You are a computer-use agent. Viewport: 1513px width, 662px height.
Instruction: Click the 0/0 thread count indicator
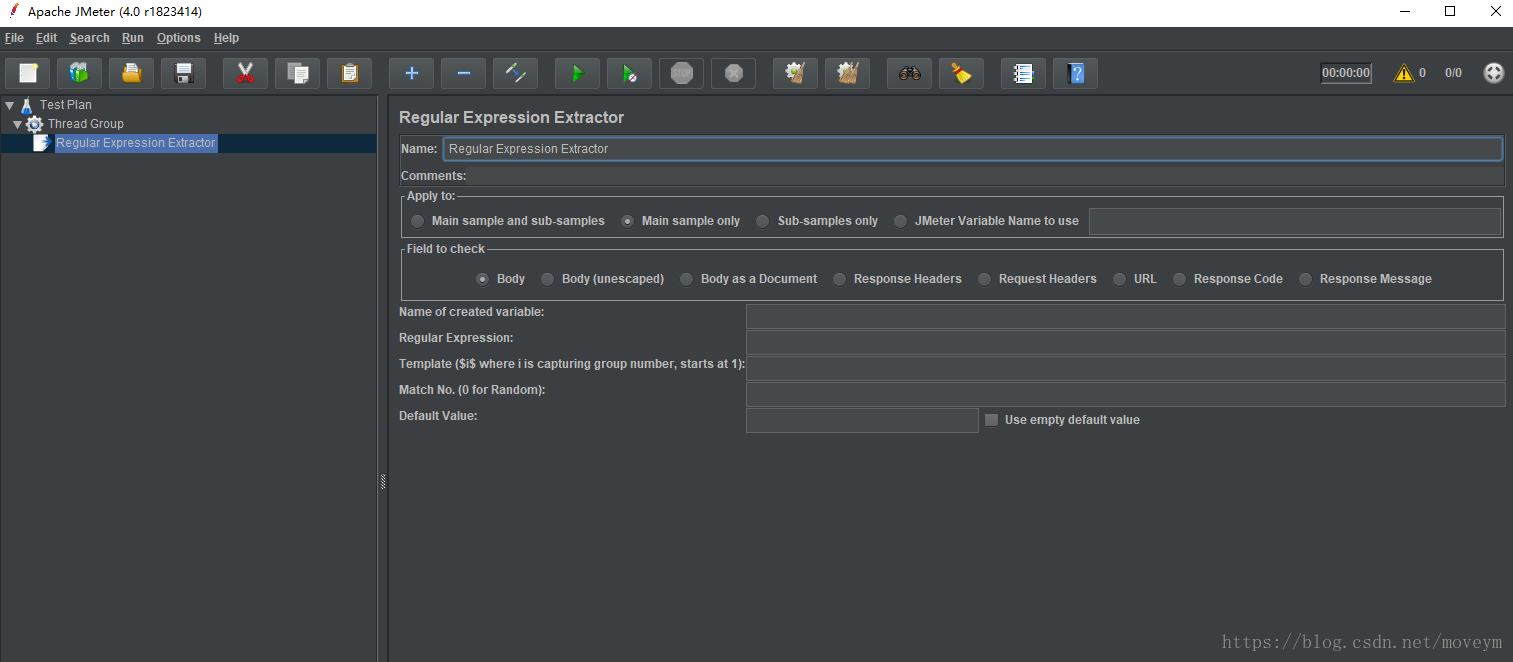[1453, 73]
